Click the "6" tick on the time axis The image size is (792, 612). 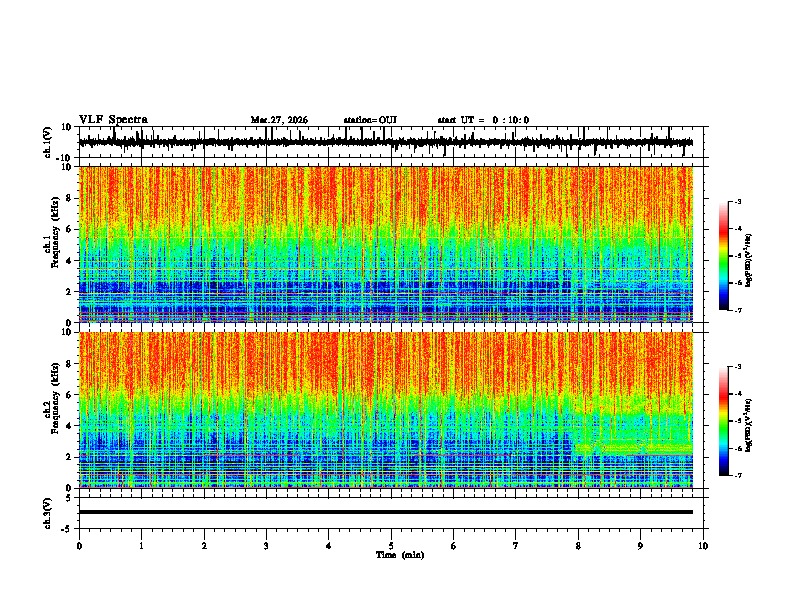tap(454, 546)
